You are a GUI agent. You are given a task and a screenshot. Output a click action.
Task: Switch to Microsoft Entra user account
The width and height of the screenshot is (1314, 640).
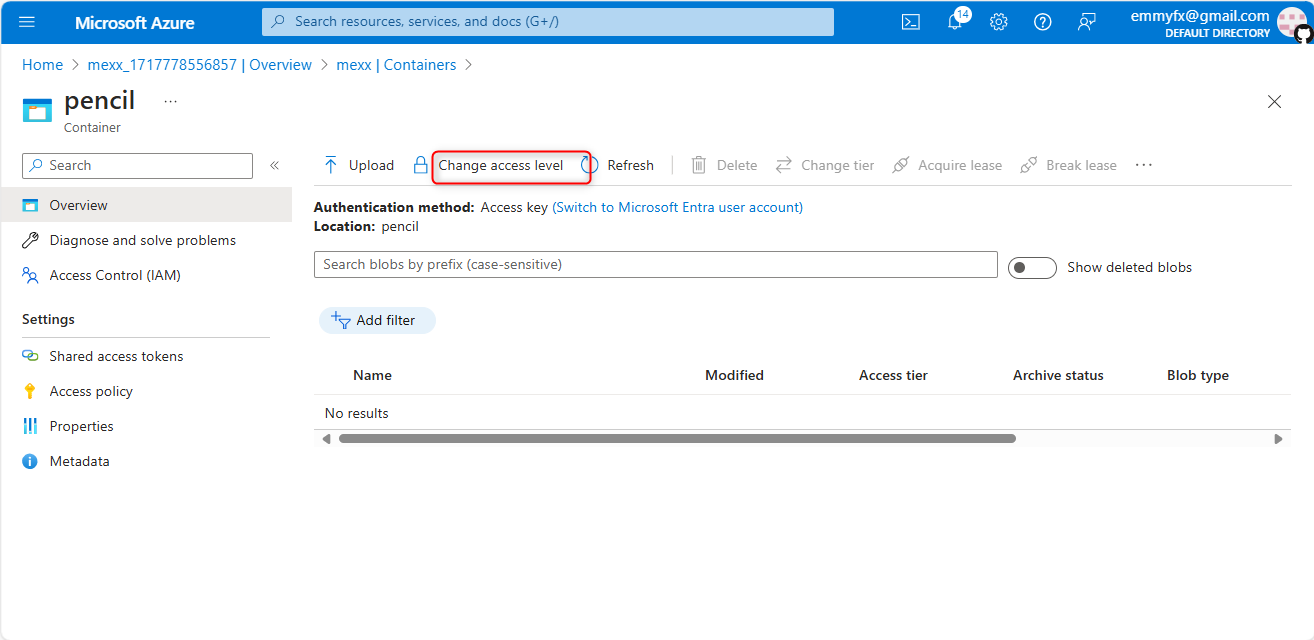pyautogui.click(x=677, y=207)
